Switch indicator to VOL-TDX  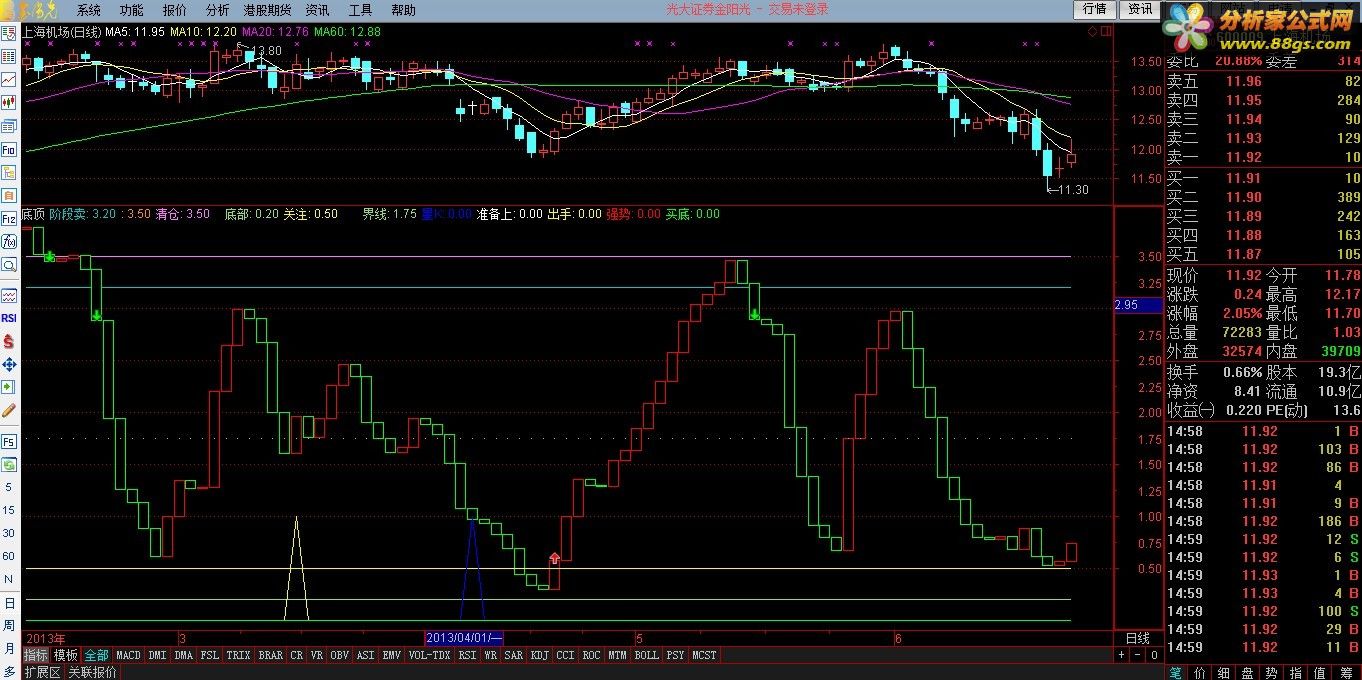point(430,655)
